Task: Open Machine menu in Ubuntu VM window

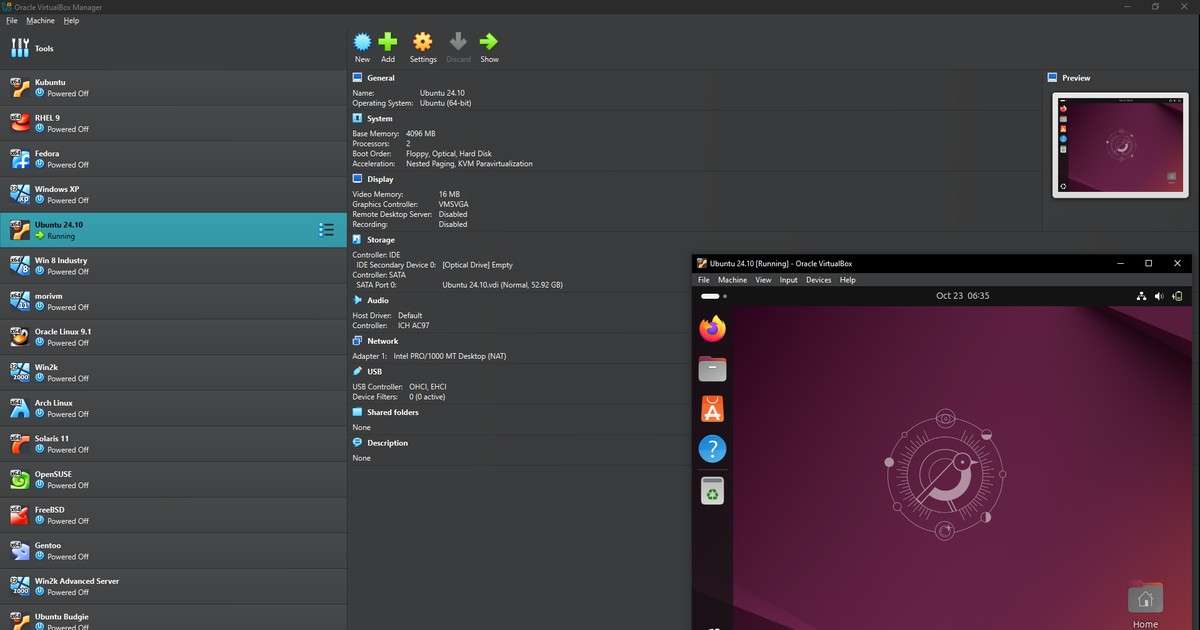Action: tap(732, 280)
